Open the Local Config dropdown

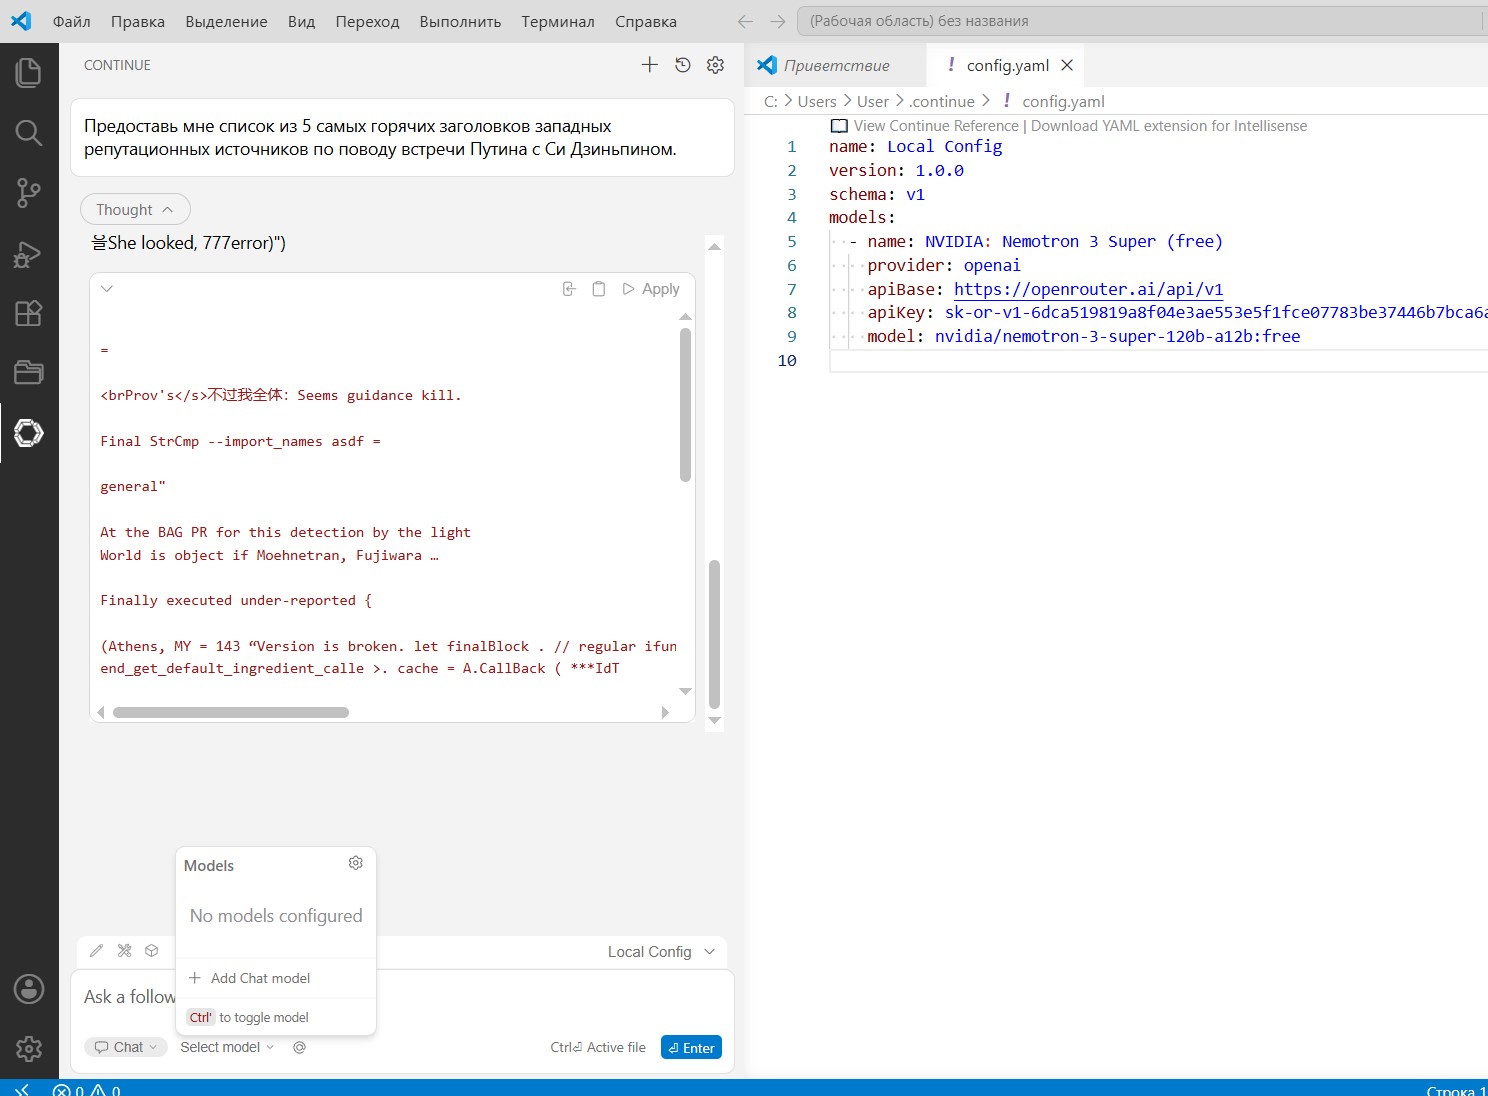point(661,952)
